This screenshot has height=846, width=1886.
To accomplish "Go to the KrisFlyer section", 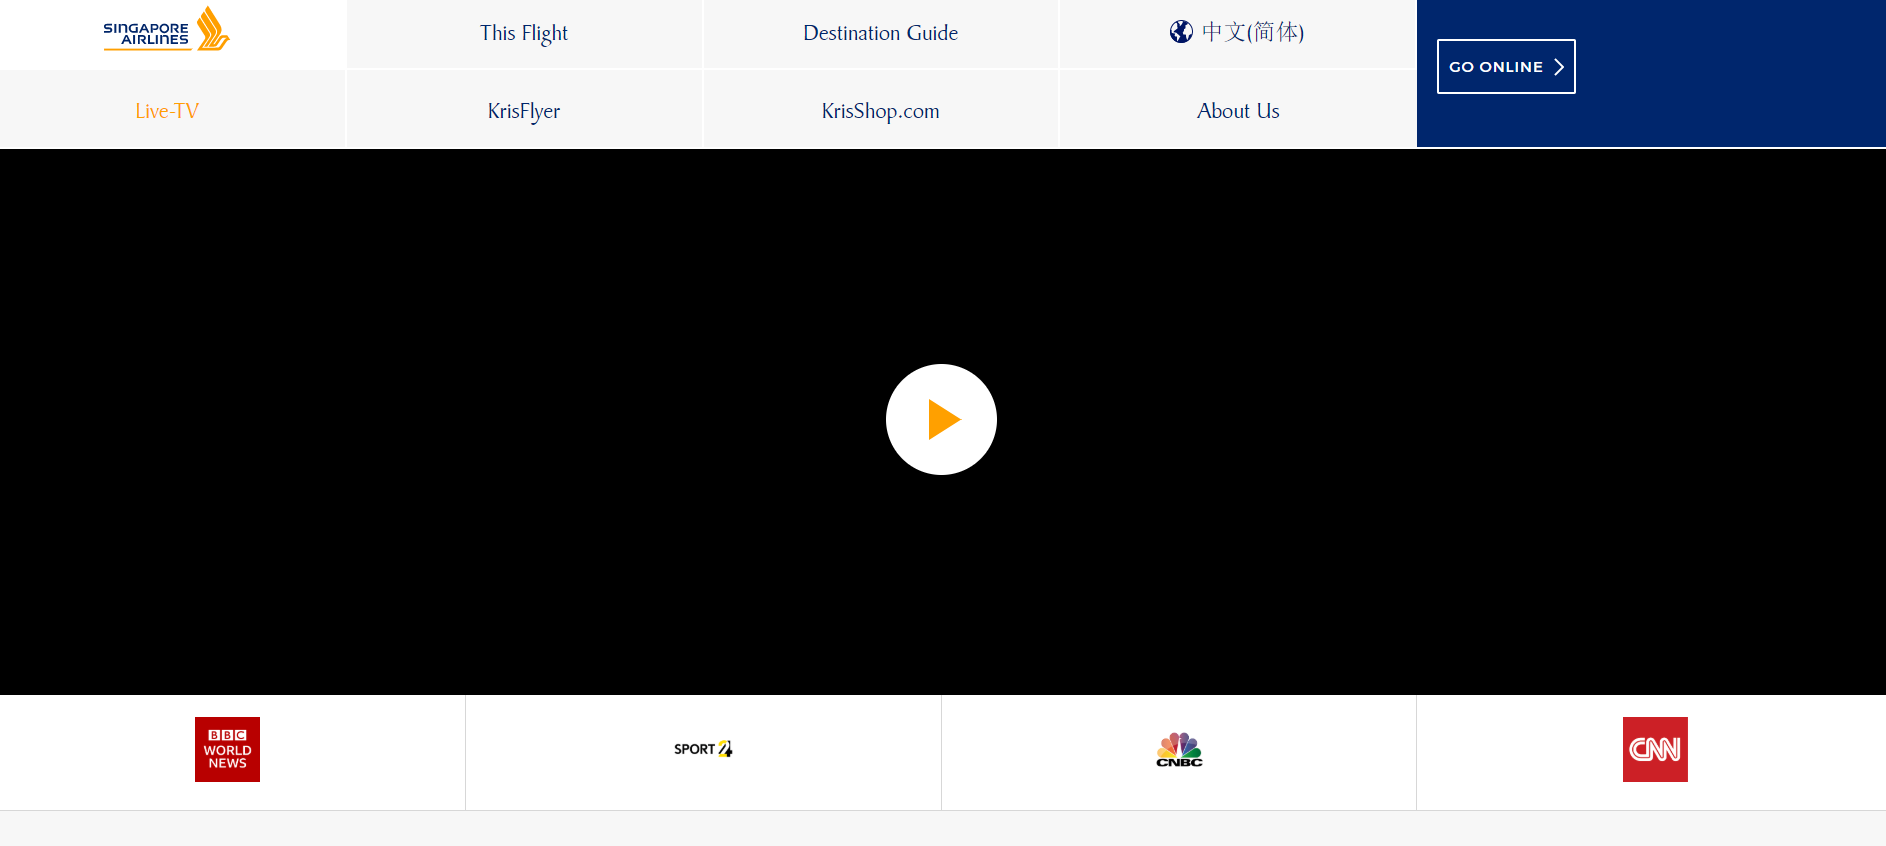I will point(523,111).
